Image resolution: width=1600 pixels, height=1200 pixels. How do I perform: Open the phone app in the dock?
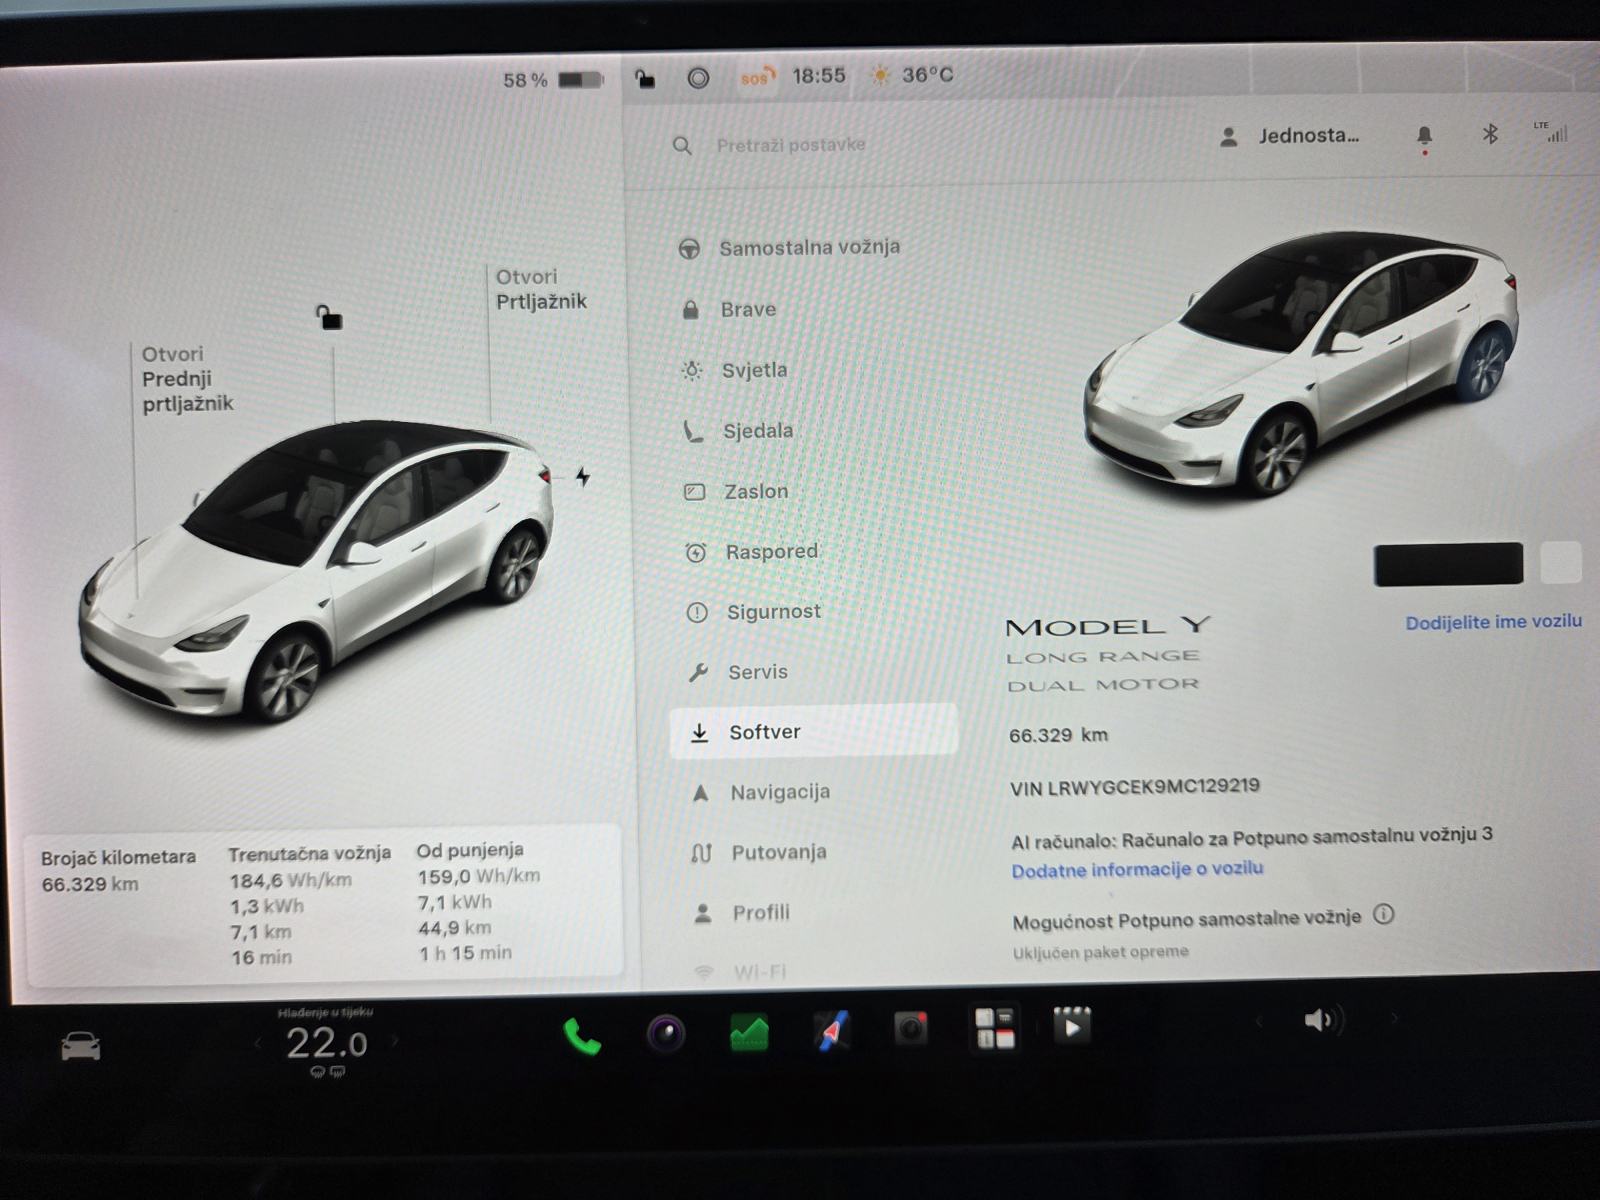coord(581,1035)
